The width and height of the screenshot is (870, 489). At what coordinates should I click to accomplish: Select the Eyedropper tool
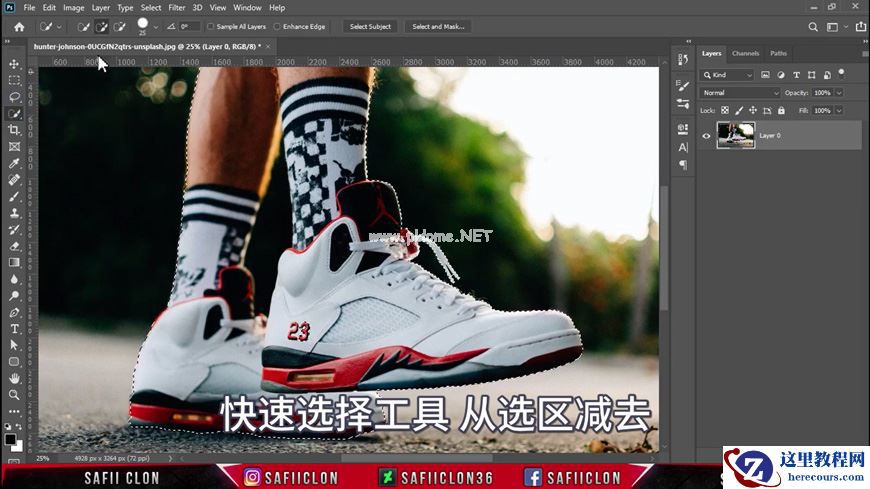pos(14,163)
